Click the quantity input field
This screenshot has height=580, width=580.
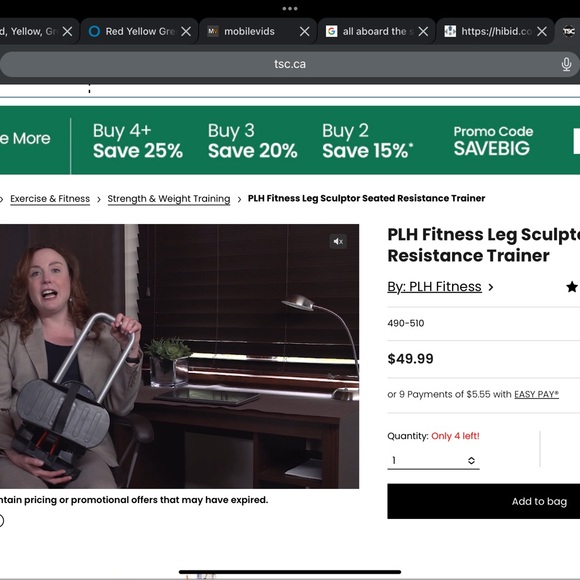coord(433,461)
